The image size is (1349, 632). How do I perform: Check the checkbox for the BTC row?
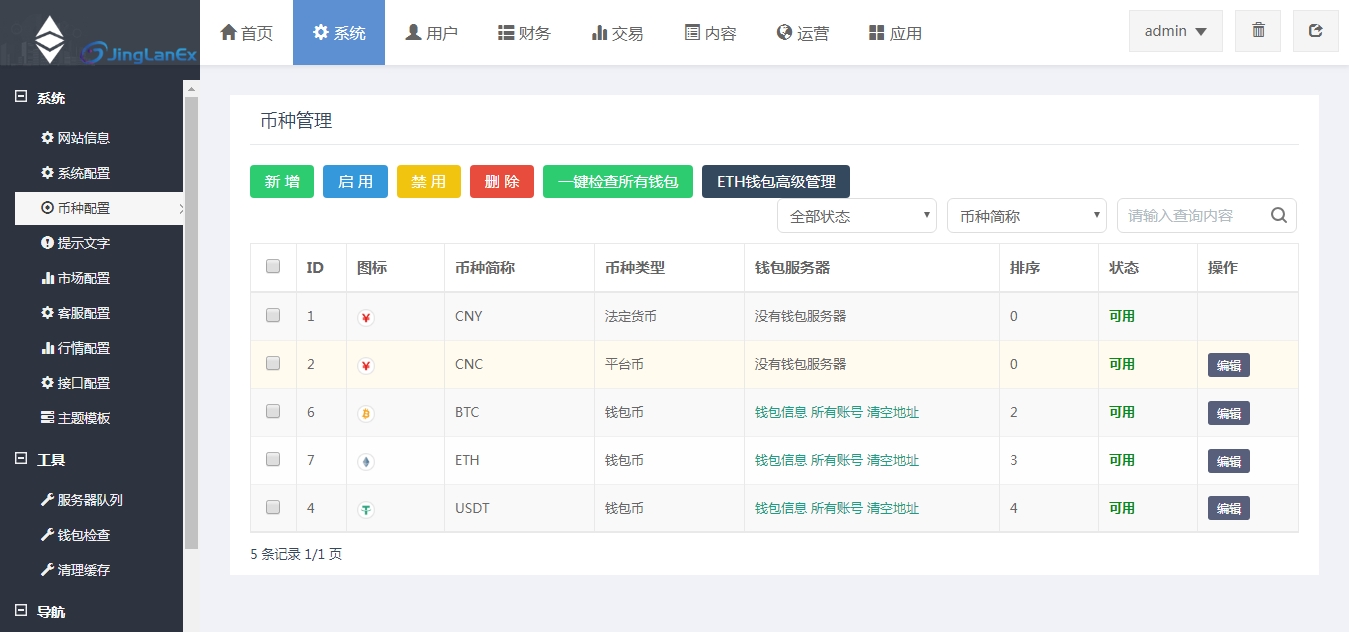coord(273,411)
